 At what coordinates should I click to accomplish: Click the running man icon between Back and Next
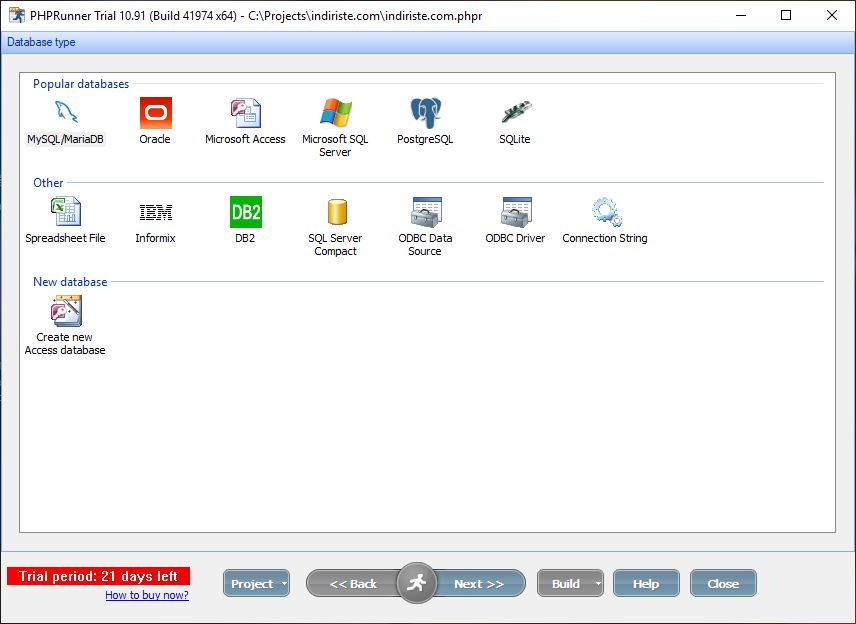click(x=417, y=583)
